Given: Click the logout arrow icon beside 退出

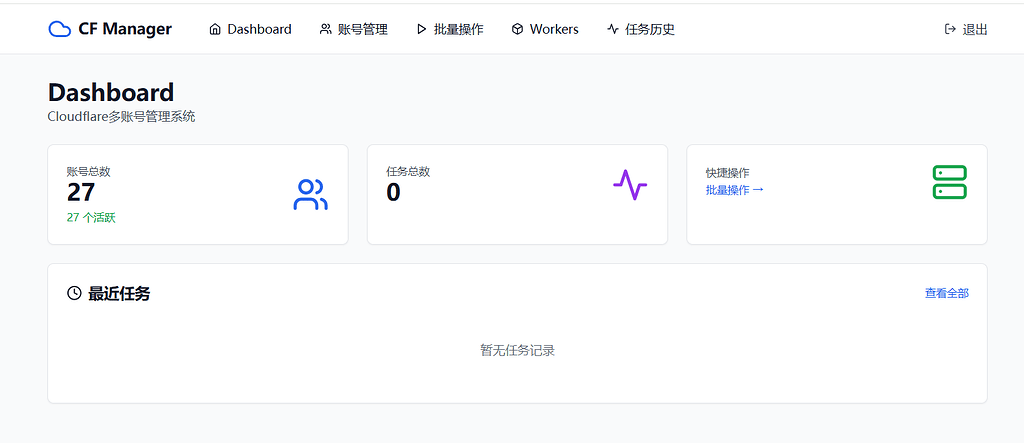Looking at the screenshot, I should tap(950, 29).
